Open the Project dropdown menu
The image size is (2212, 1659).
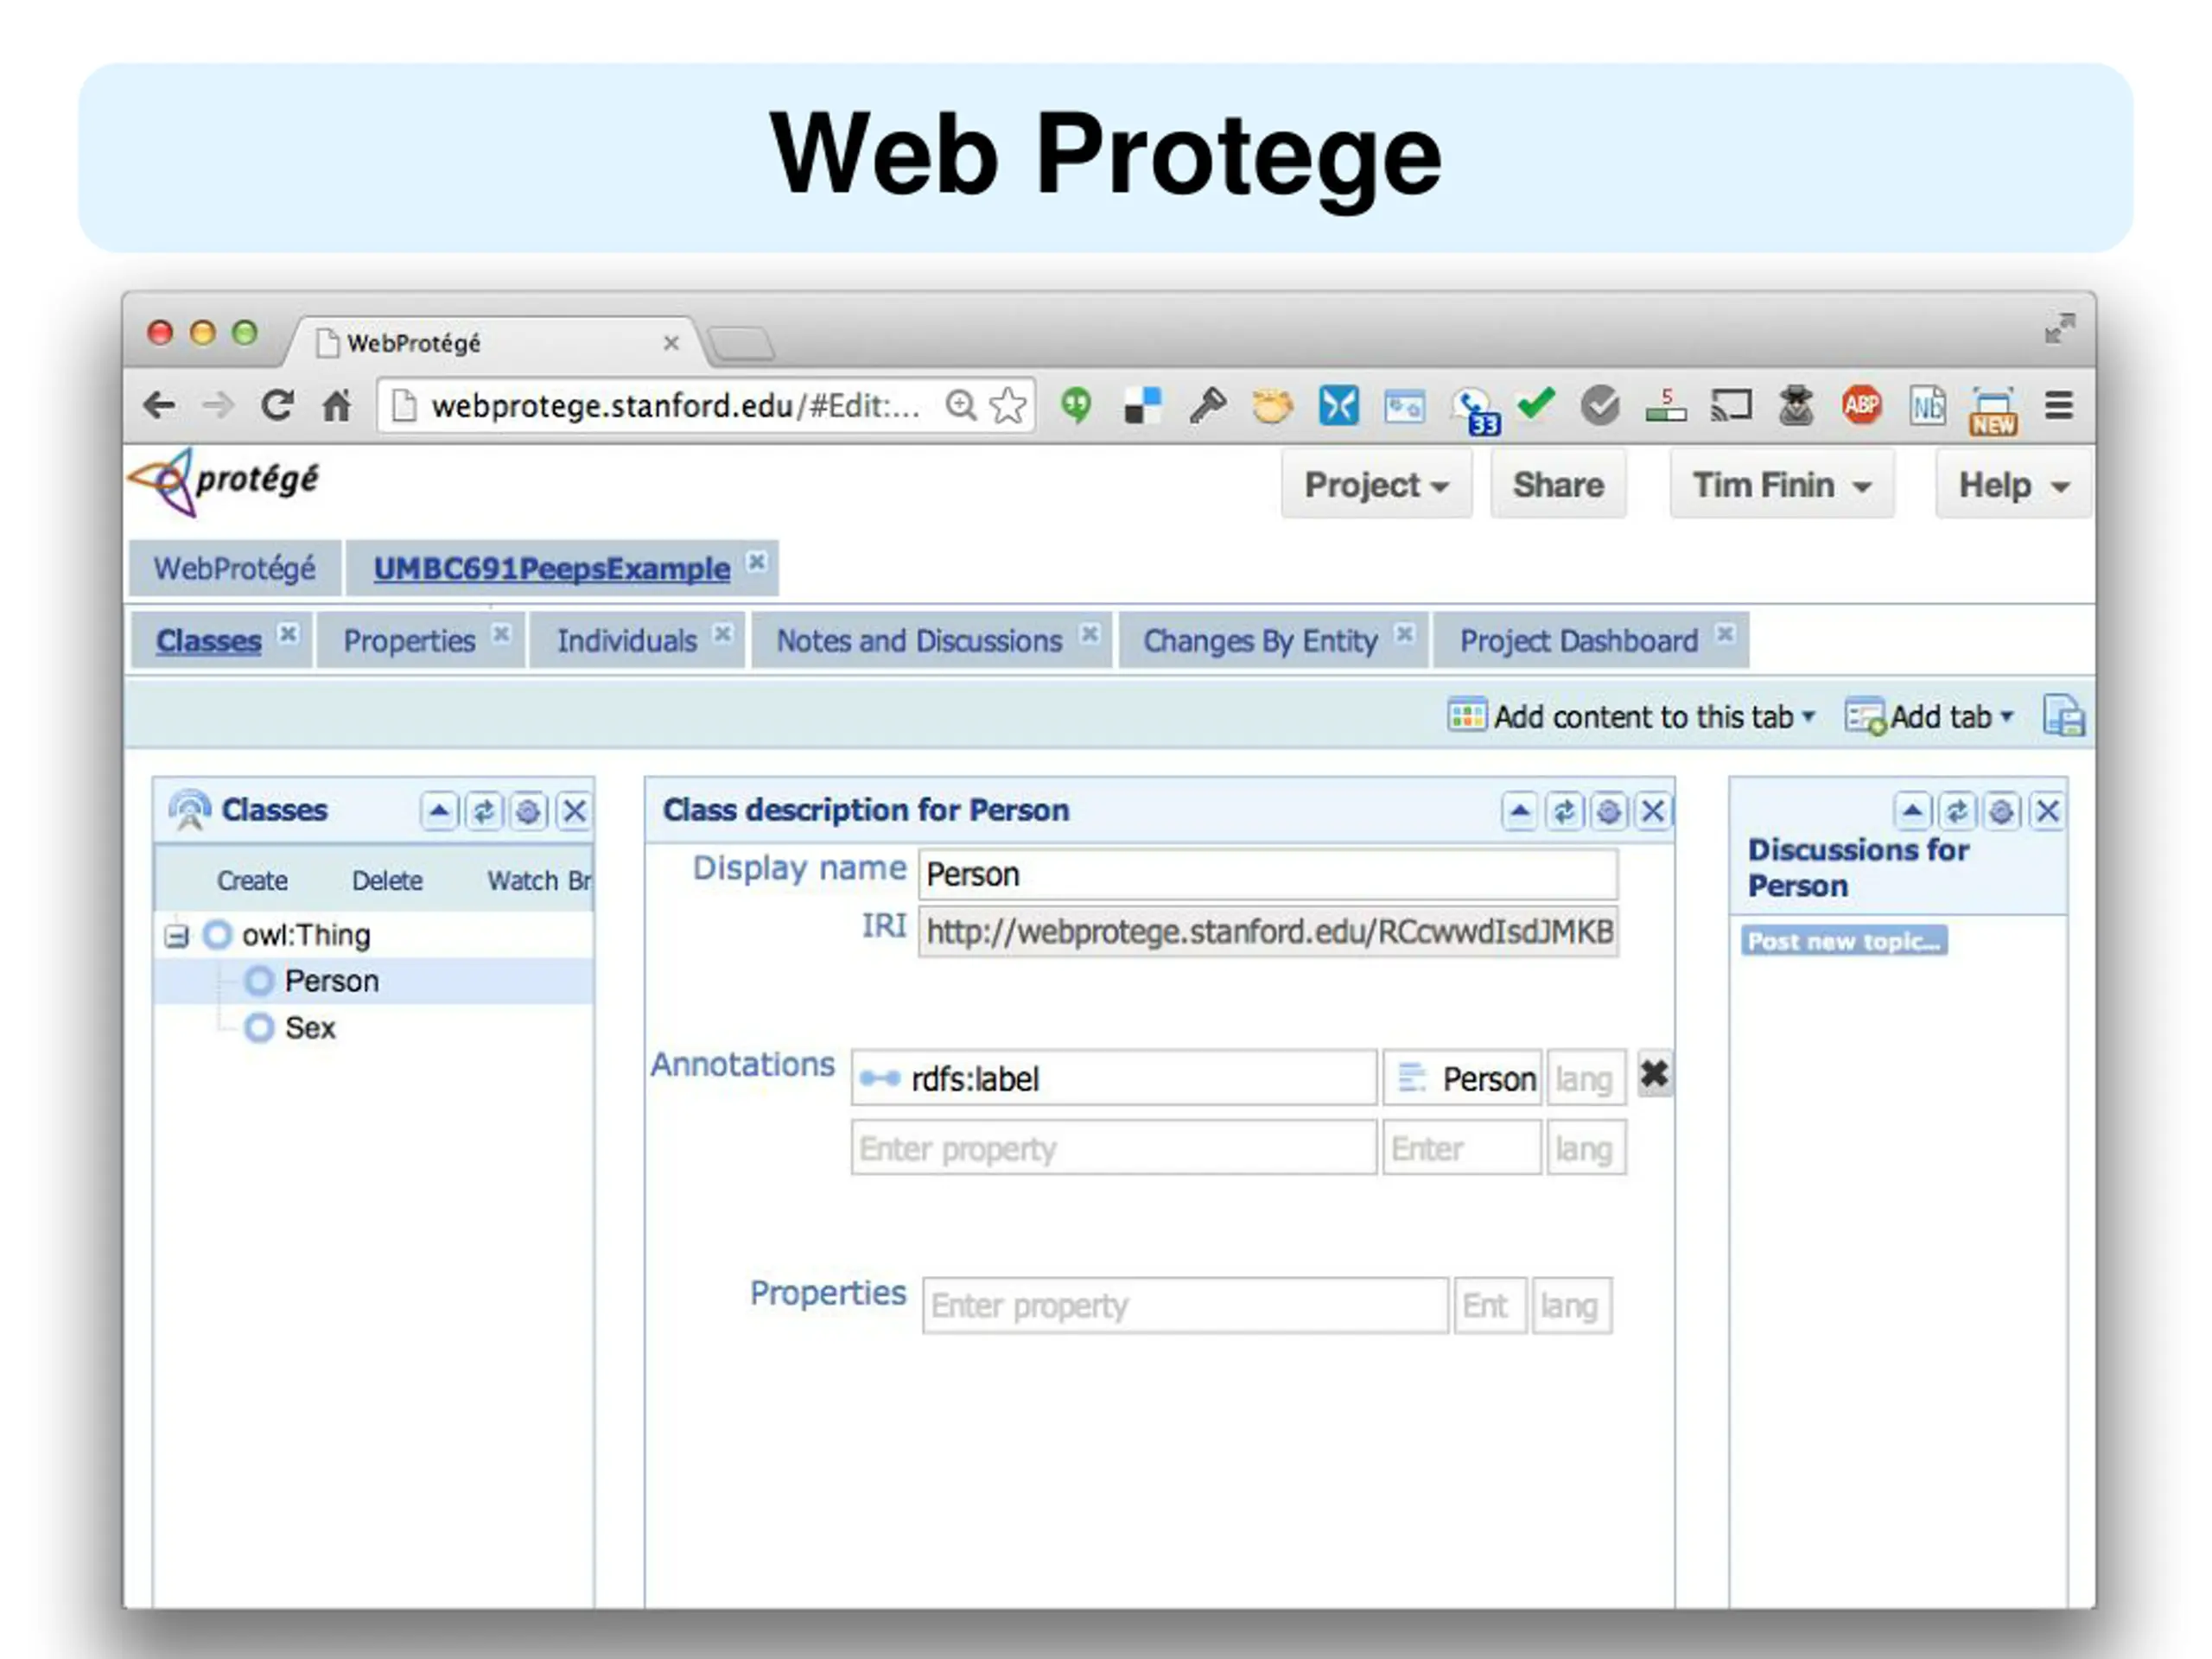(1376, 485)
